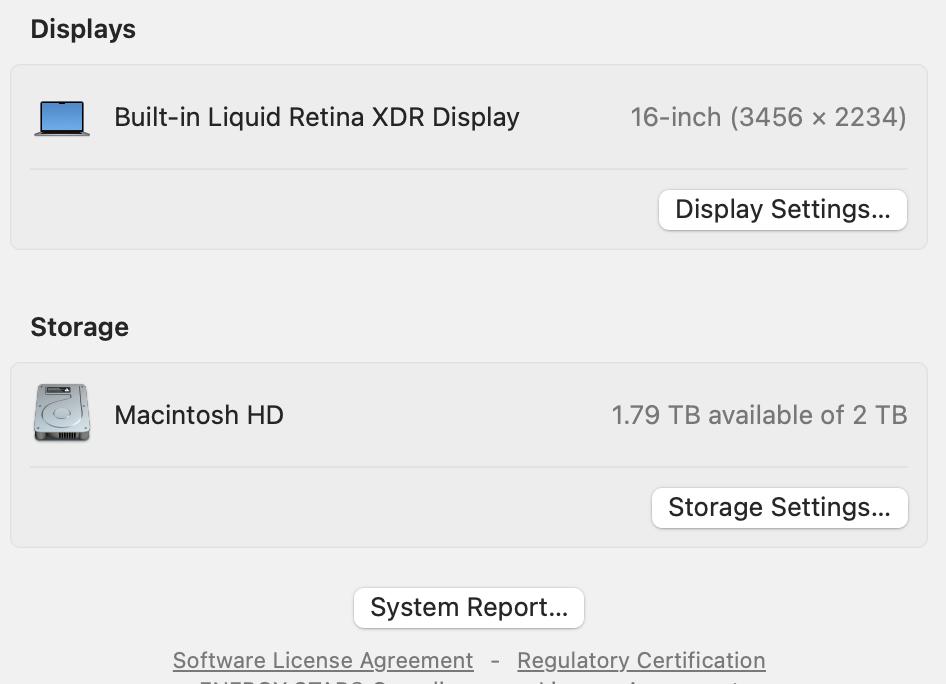Open the Software License Agreement link
The height and width of the screenshot is (684, 946).
pyautogui.click(x=323, y=661)
